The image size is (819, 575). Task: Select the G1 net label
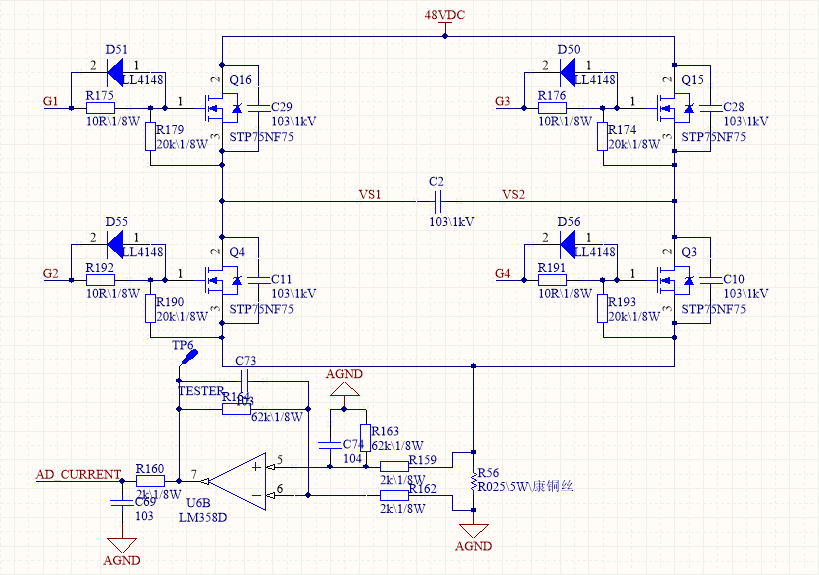[x=52, y=102]
